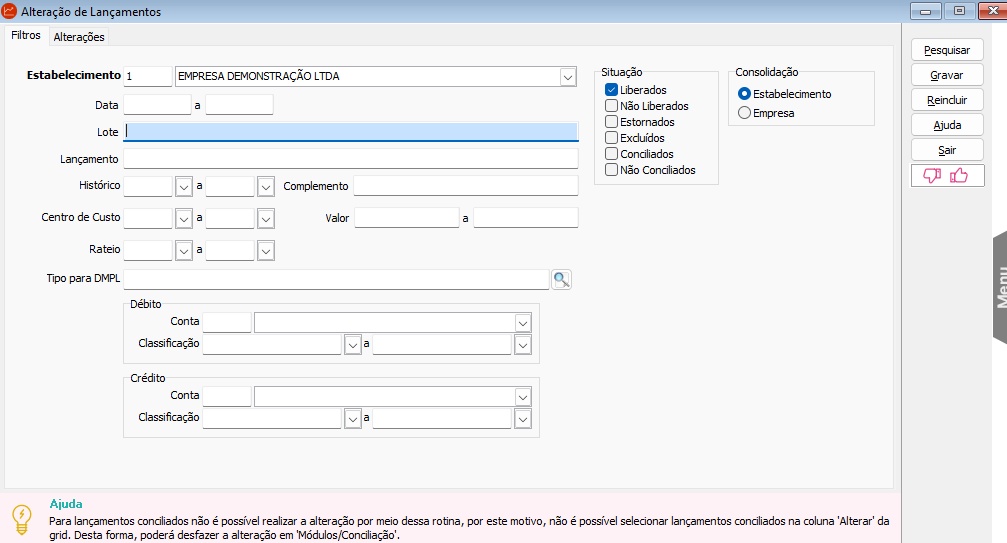This screenshot has width=1007, height=543.
Task: Uncheck the Liberados checkbox
Action: coord(611,90)
